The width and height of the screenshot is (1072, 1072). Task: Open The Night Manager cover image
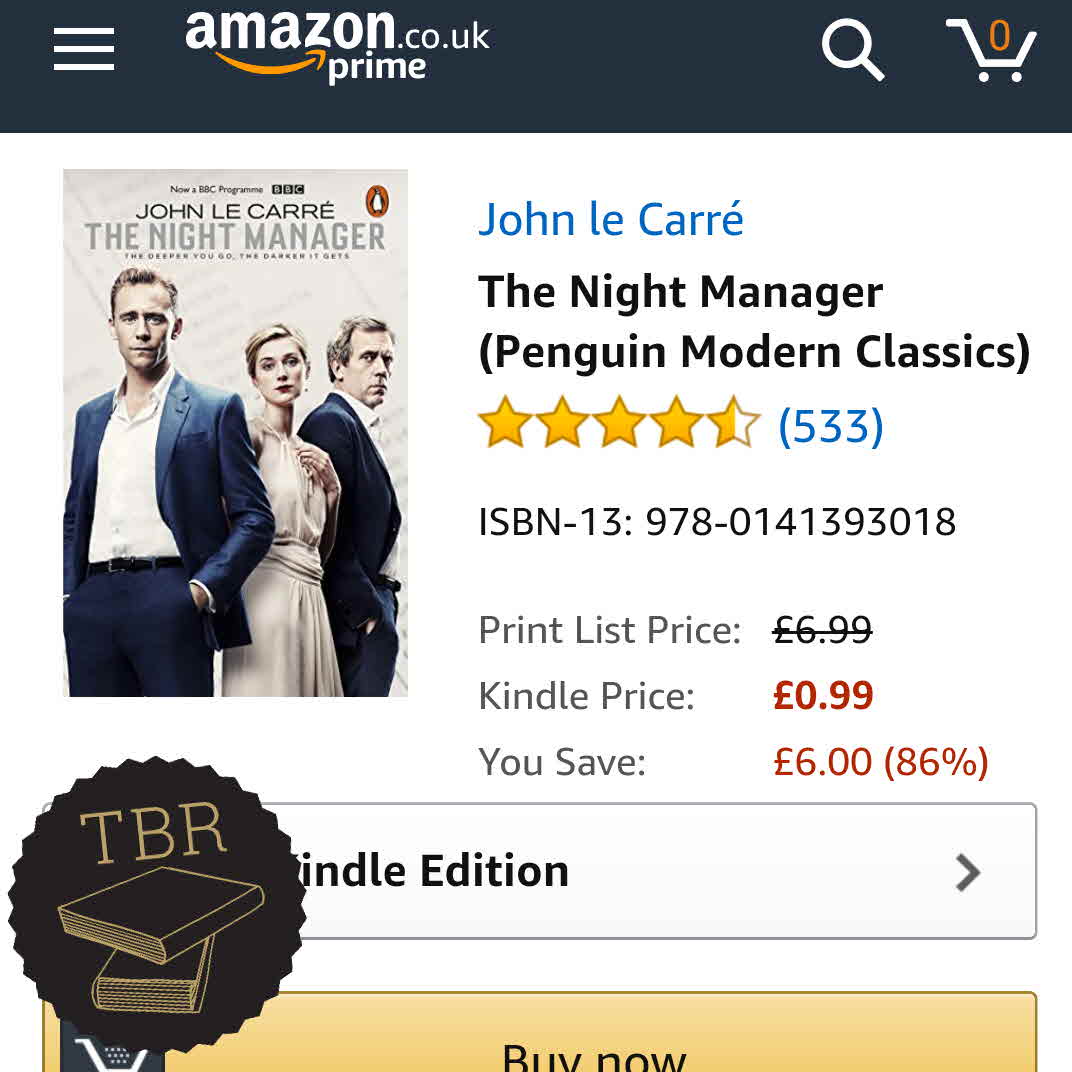coord(235,433)
